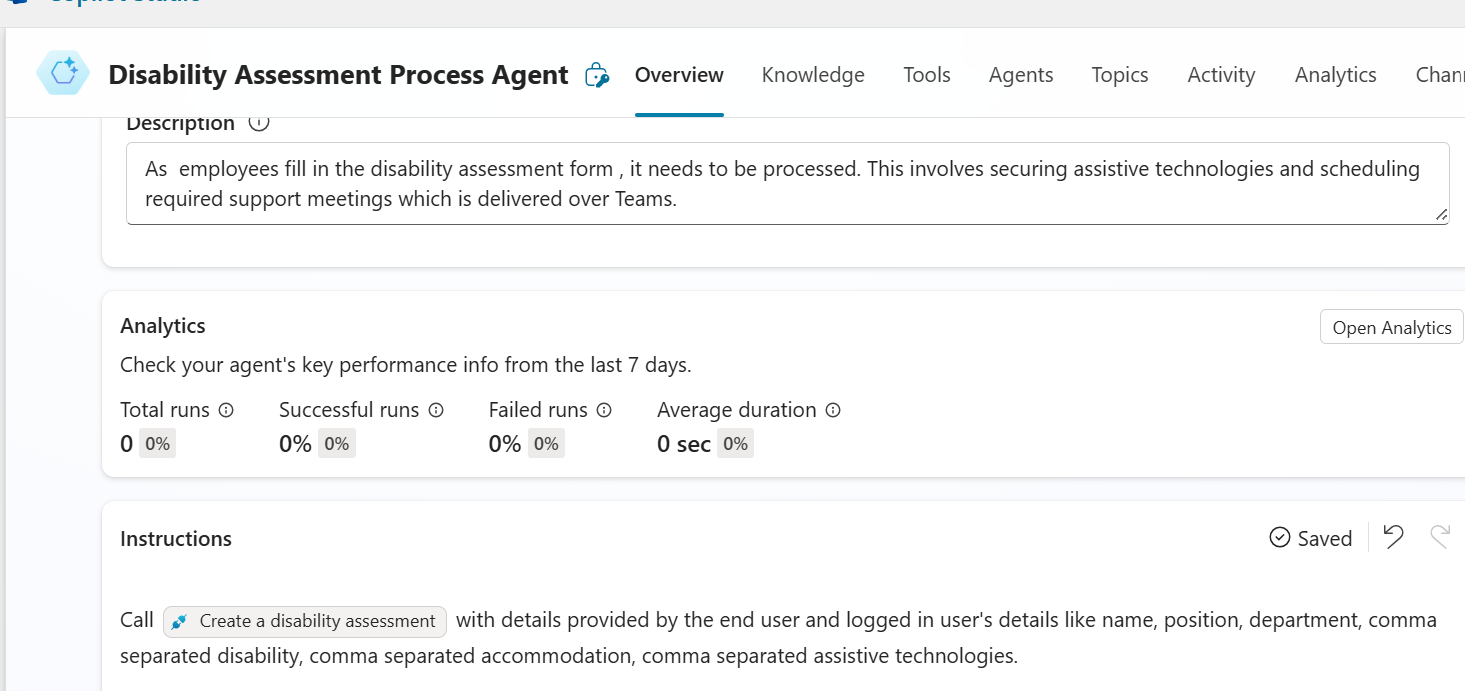1465x691 pixels.
Task: Click the agent hexagon logo icon
Action: point(63,74)
